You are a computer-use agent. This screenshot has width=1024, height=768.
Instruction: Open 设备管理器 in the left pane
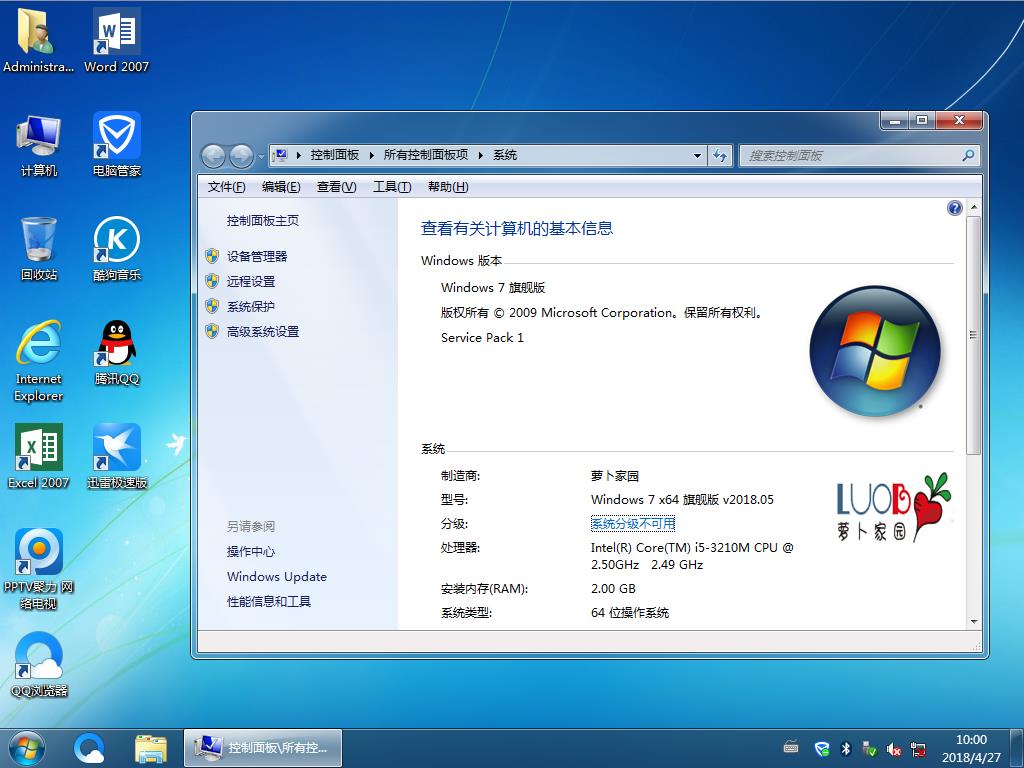pyautogui.click(x=256, y=257)
